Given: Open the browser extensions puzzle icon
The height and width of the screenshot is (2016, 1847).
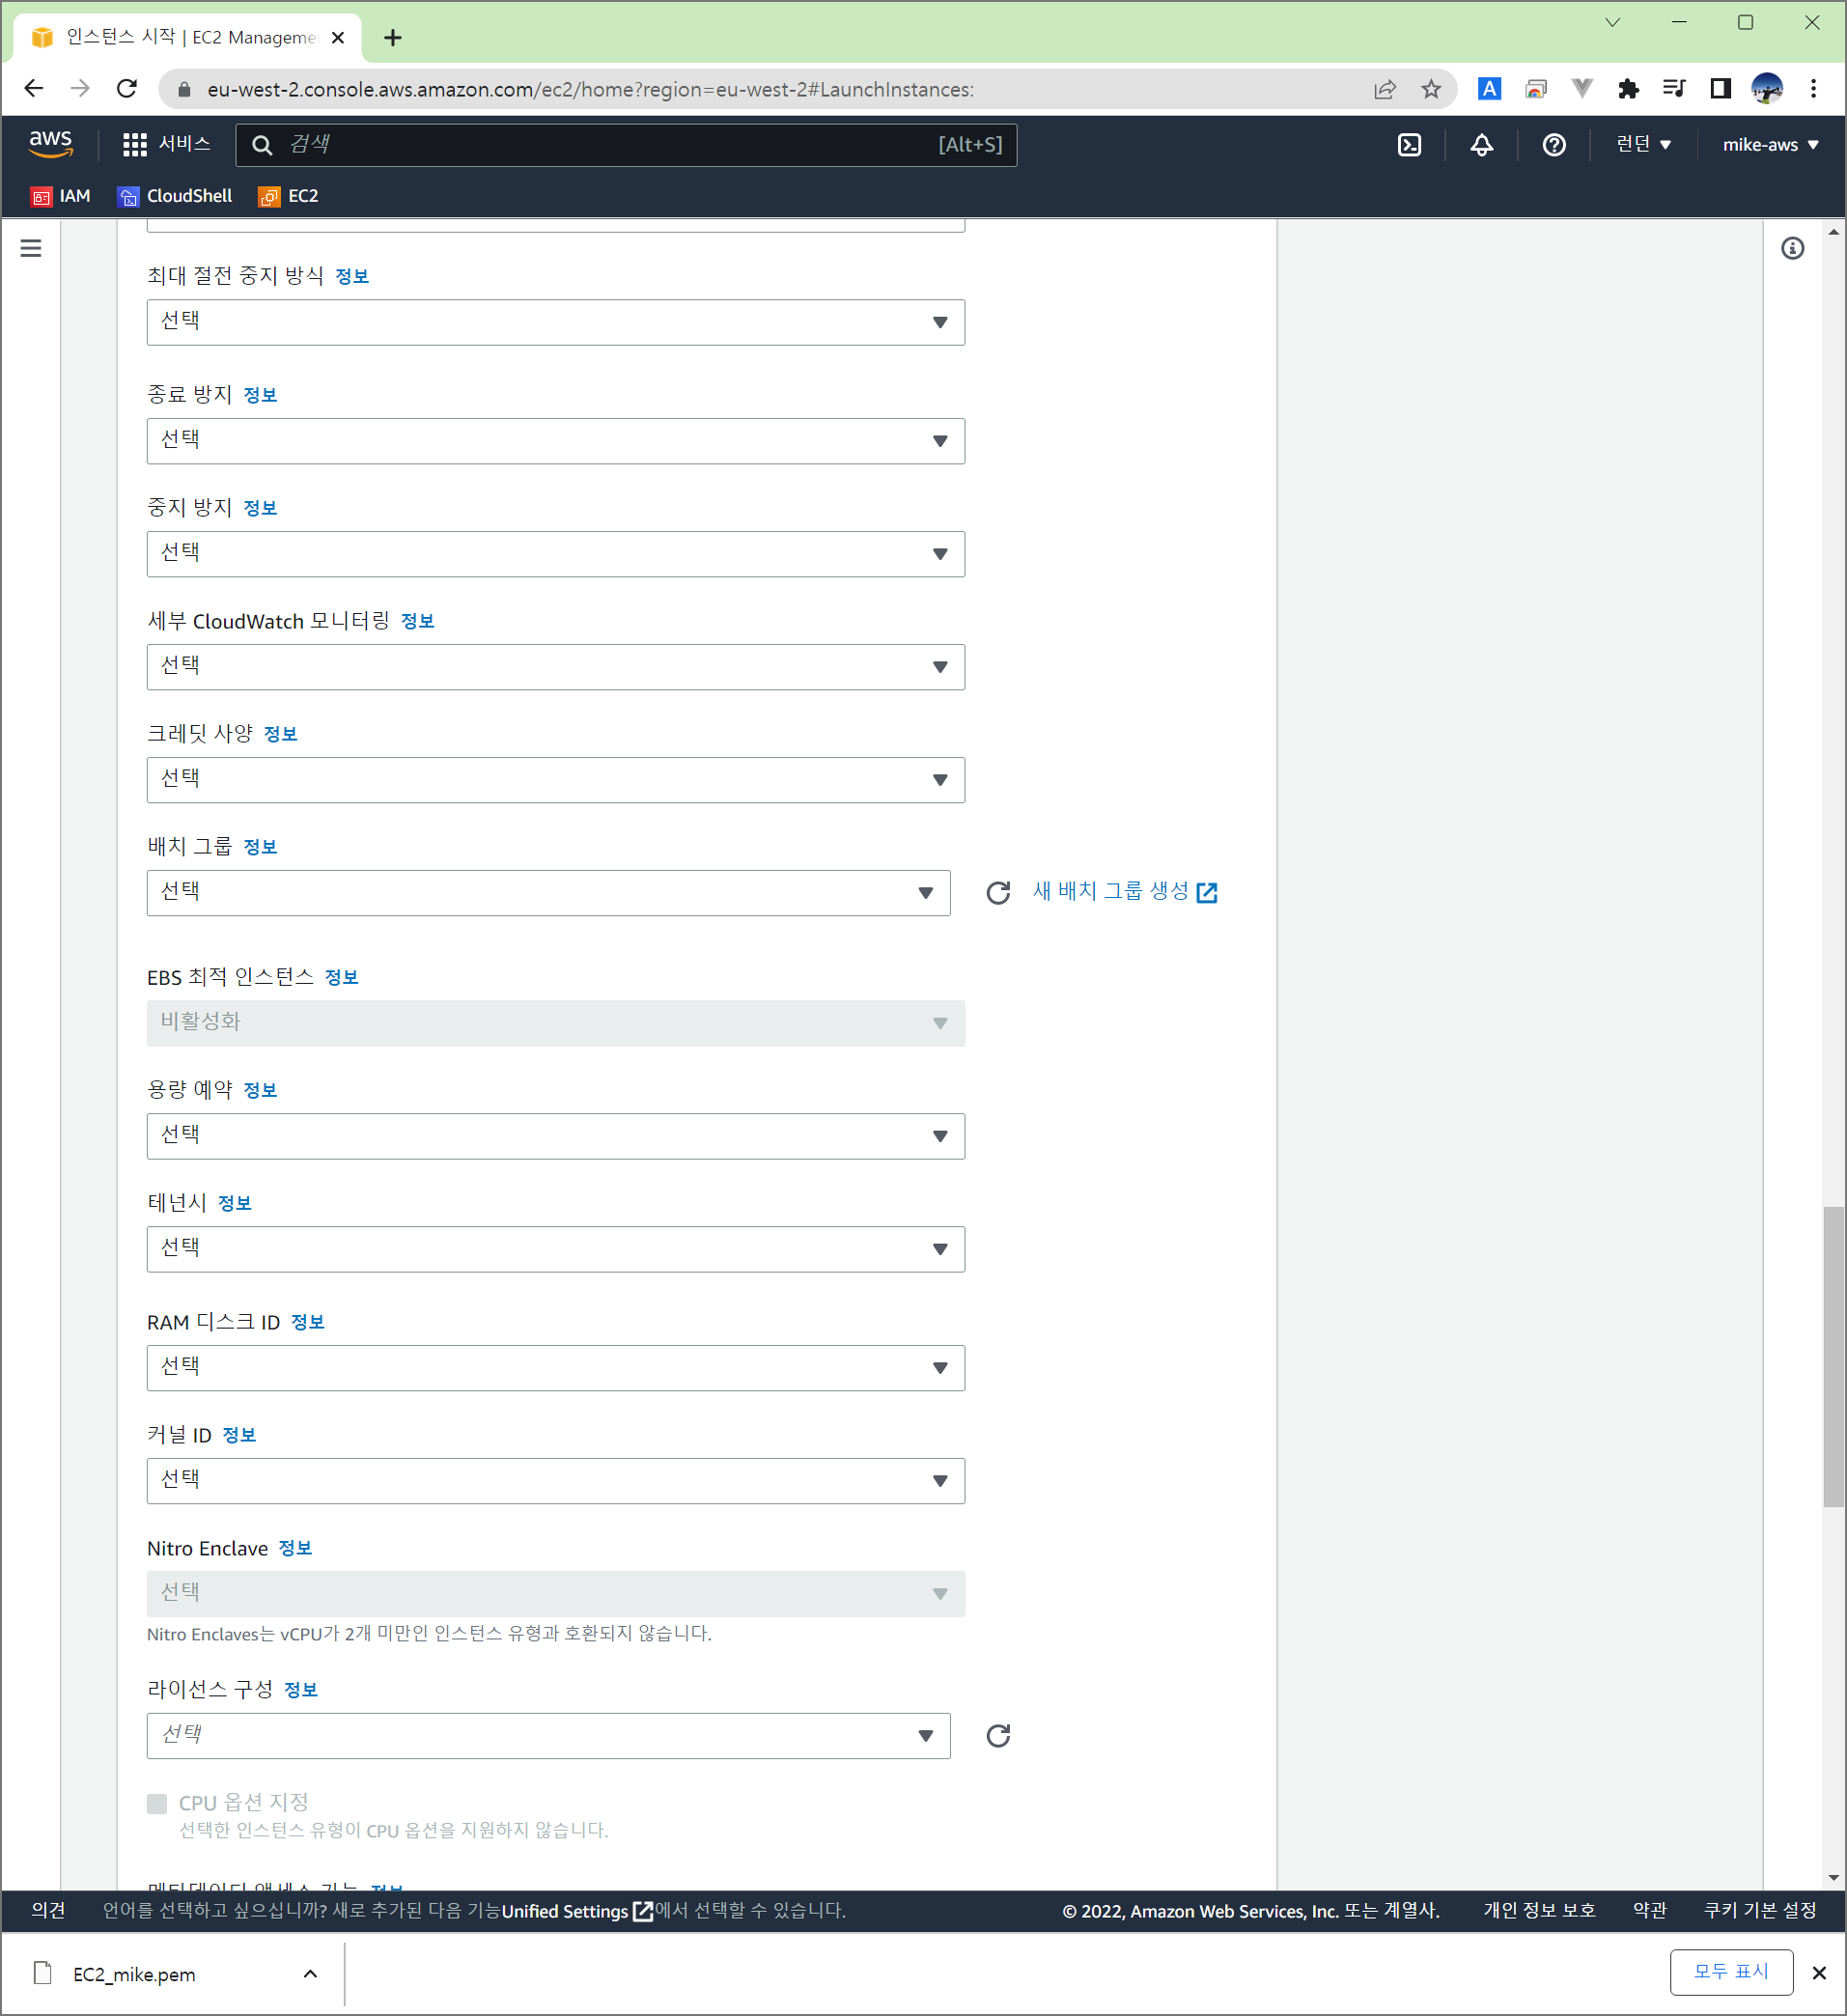Looking at the screenshot, I should click(1628, 89).
